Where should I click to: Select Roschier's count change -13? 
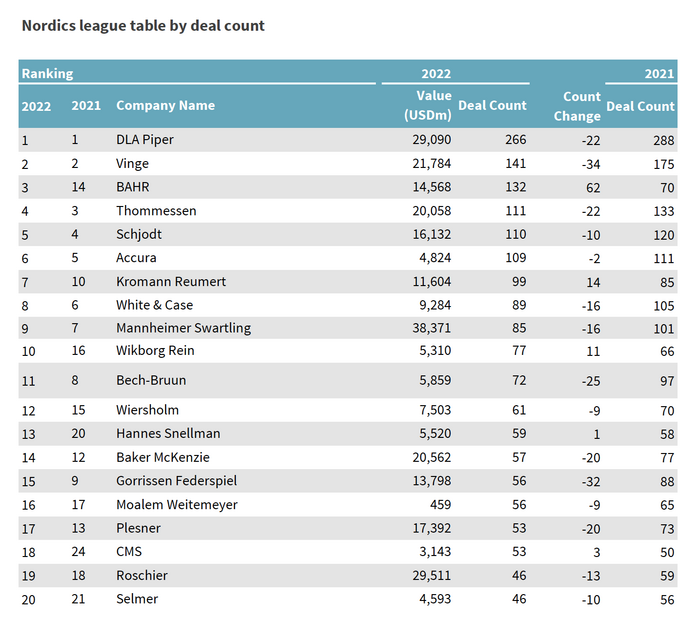point(591,576)
